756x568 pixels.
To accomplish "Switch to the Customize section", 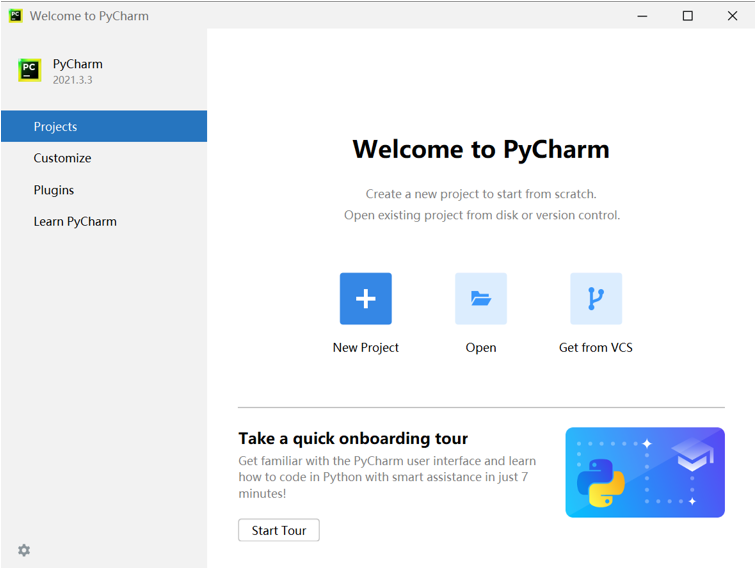I will click(62, 158).
